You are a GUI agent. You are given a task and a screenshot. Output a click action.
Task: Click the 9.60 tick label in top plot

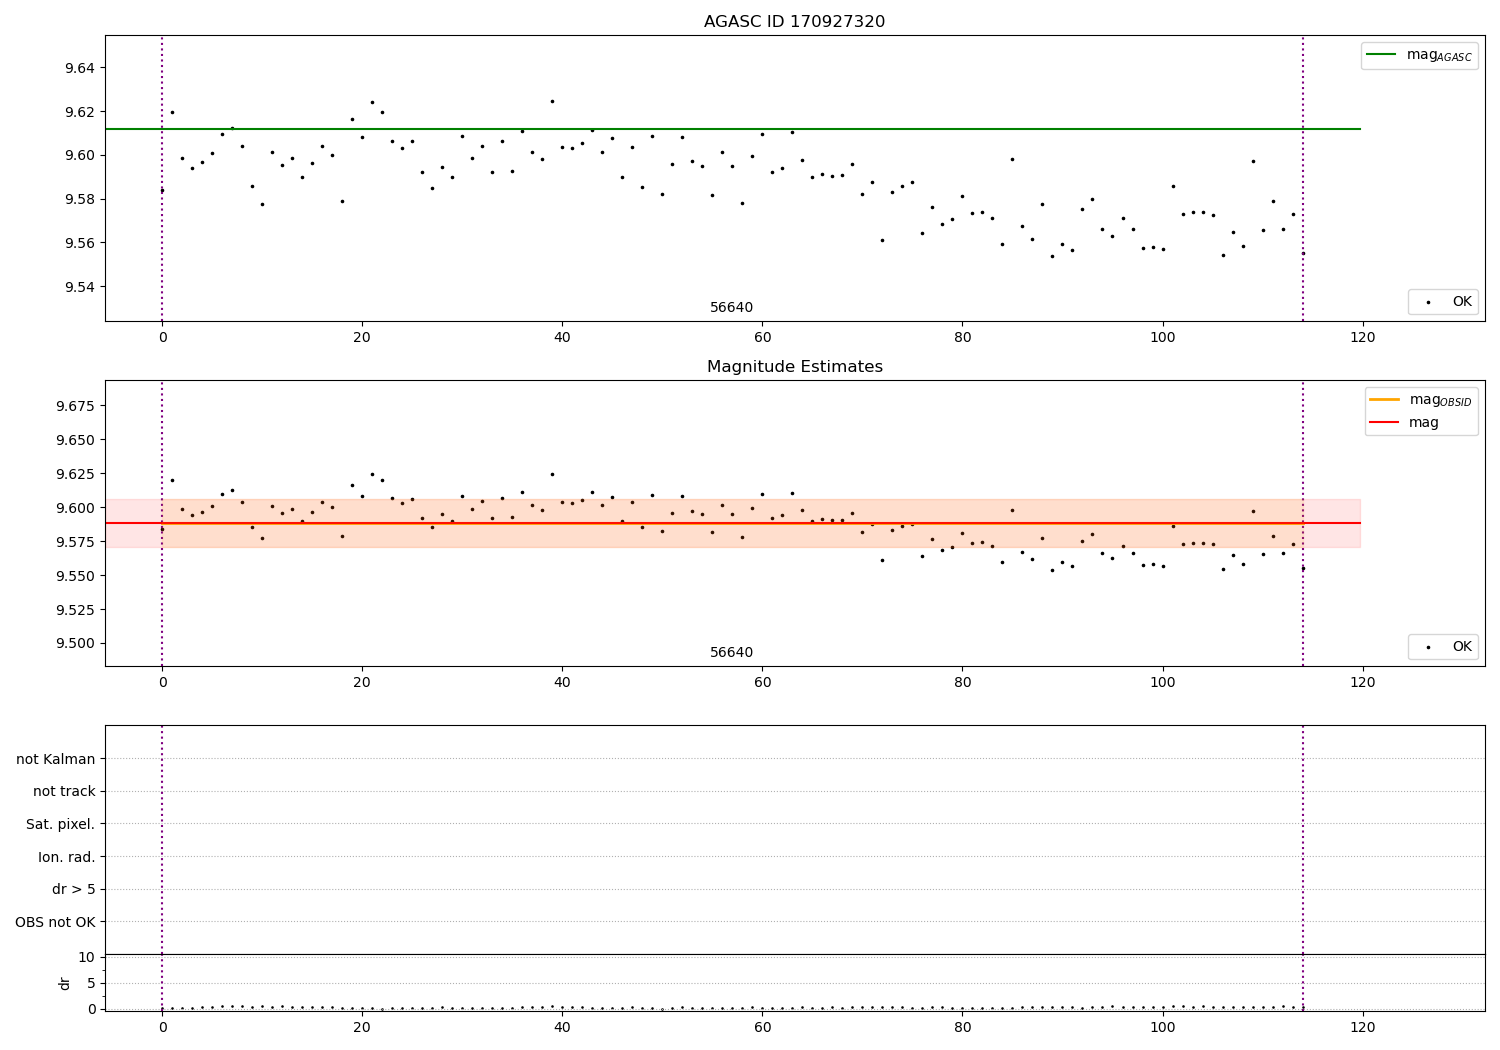tap(80, 156)
